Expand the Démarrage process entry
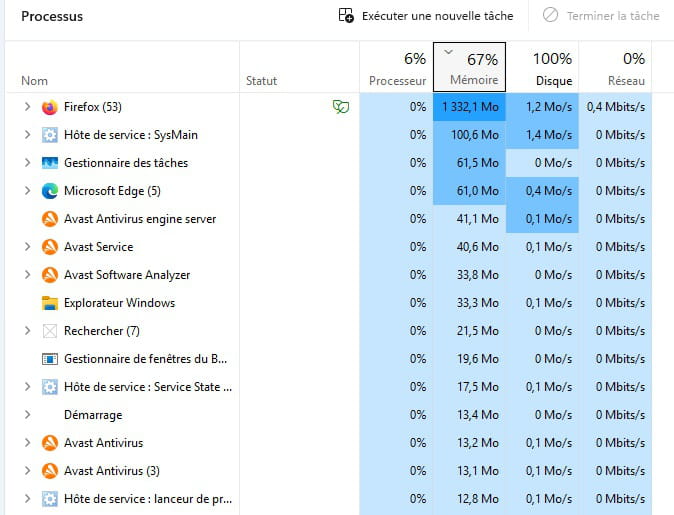The height and width of the screenshot is (515, 674). (x=27, y=415)
